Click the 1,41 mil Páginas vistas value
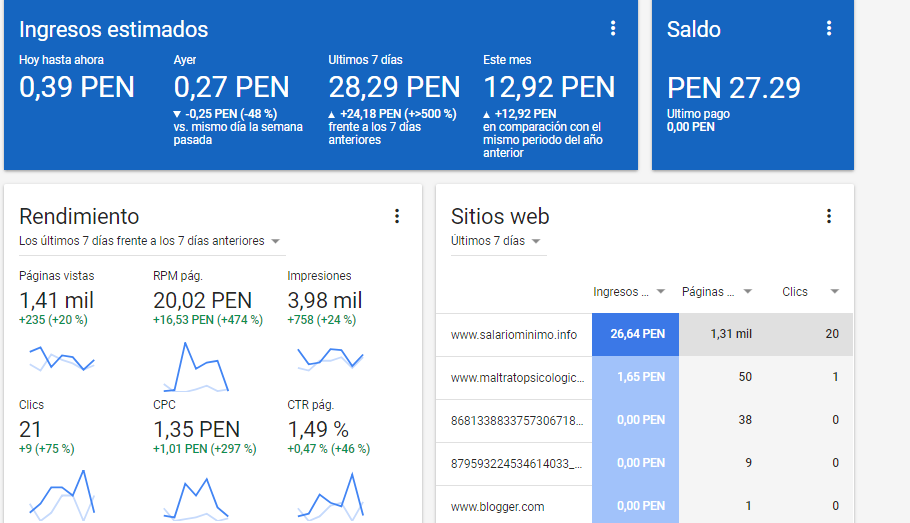This screenshot has width=910, height=523. point(56,301)
